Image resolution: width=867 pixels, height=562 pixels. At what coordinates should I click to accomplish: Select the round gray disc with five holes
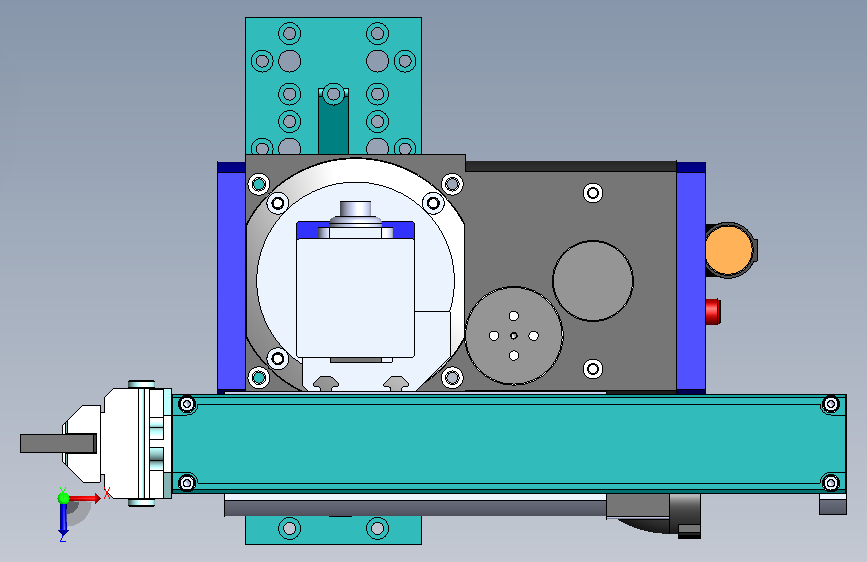(x=514, y=336)
